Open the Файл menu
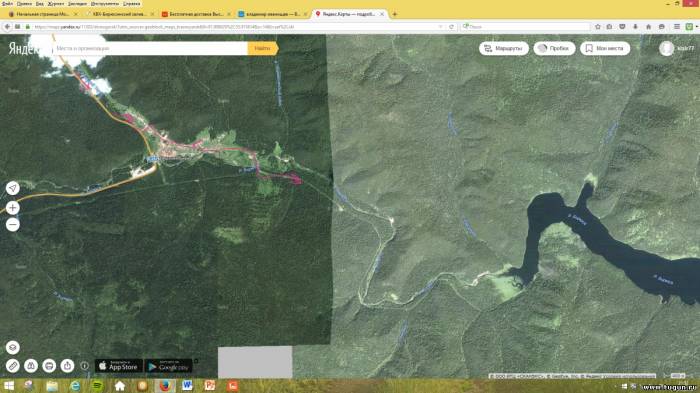 coord(7,4)
